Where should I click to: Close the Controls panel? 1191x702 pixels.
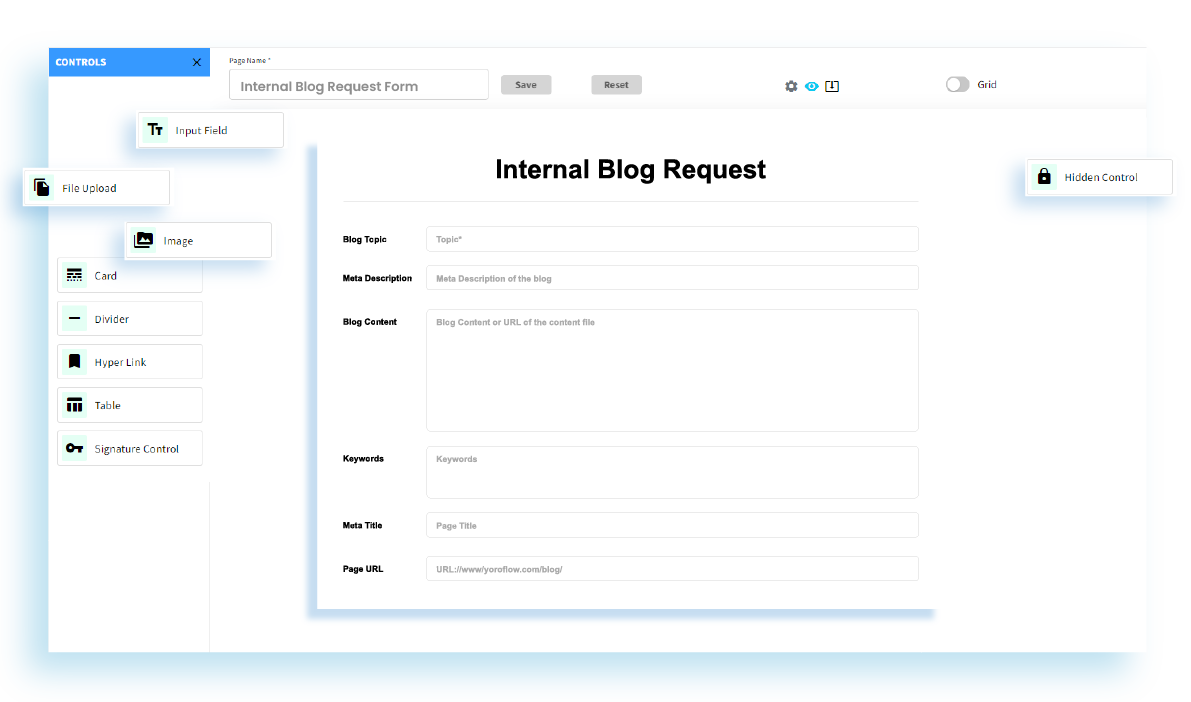[x=196, y=61]
